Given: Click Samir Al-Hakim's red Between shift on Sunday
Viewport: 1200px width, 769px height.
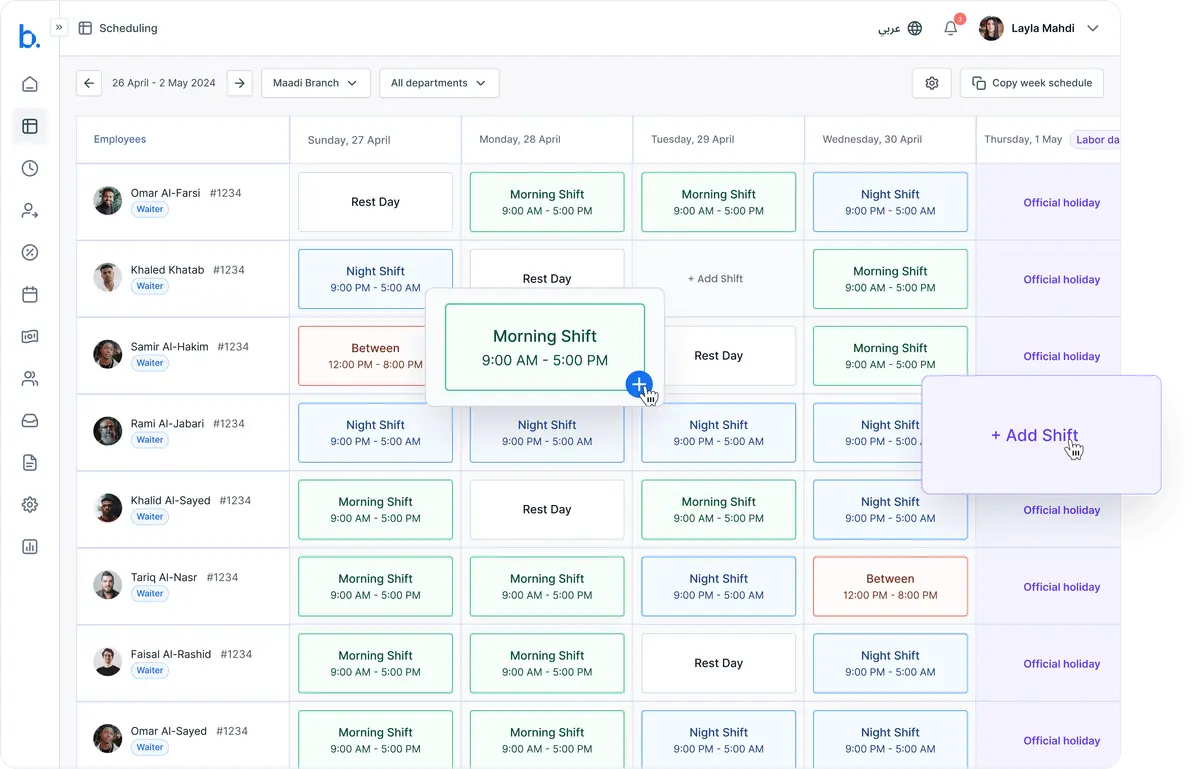Looking at the screenshot, I should click(375, 356).
